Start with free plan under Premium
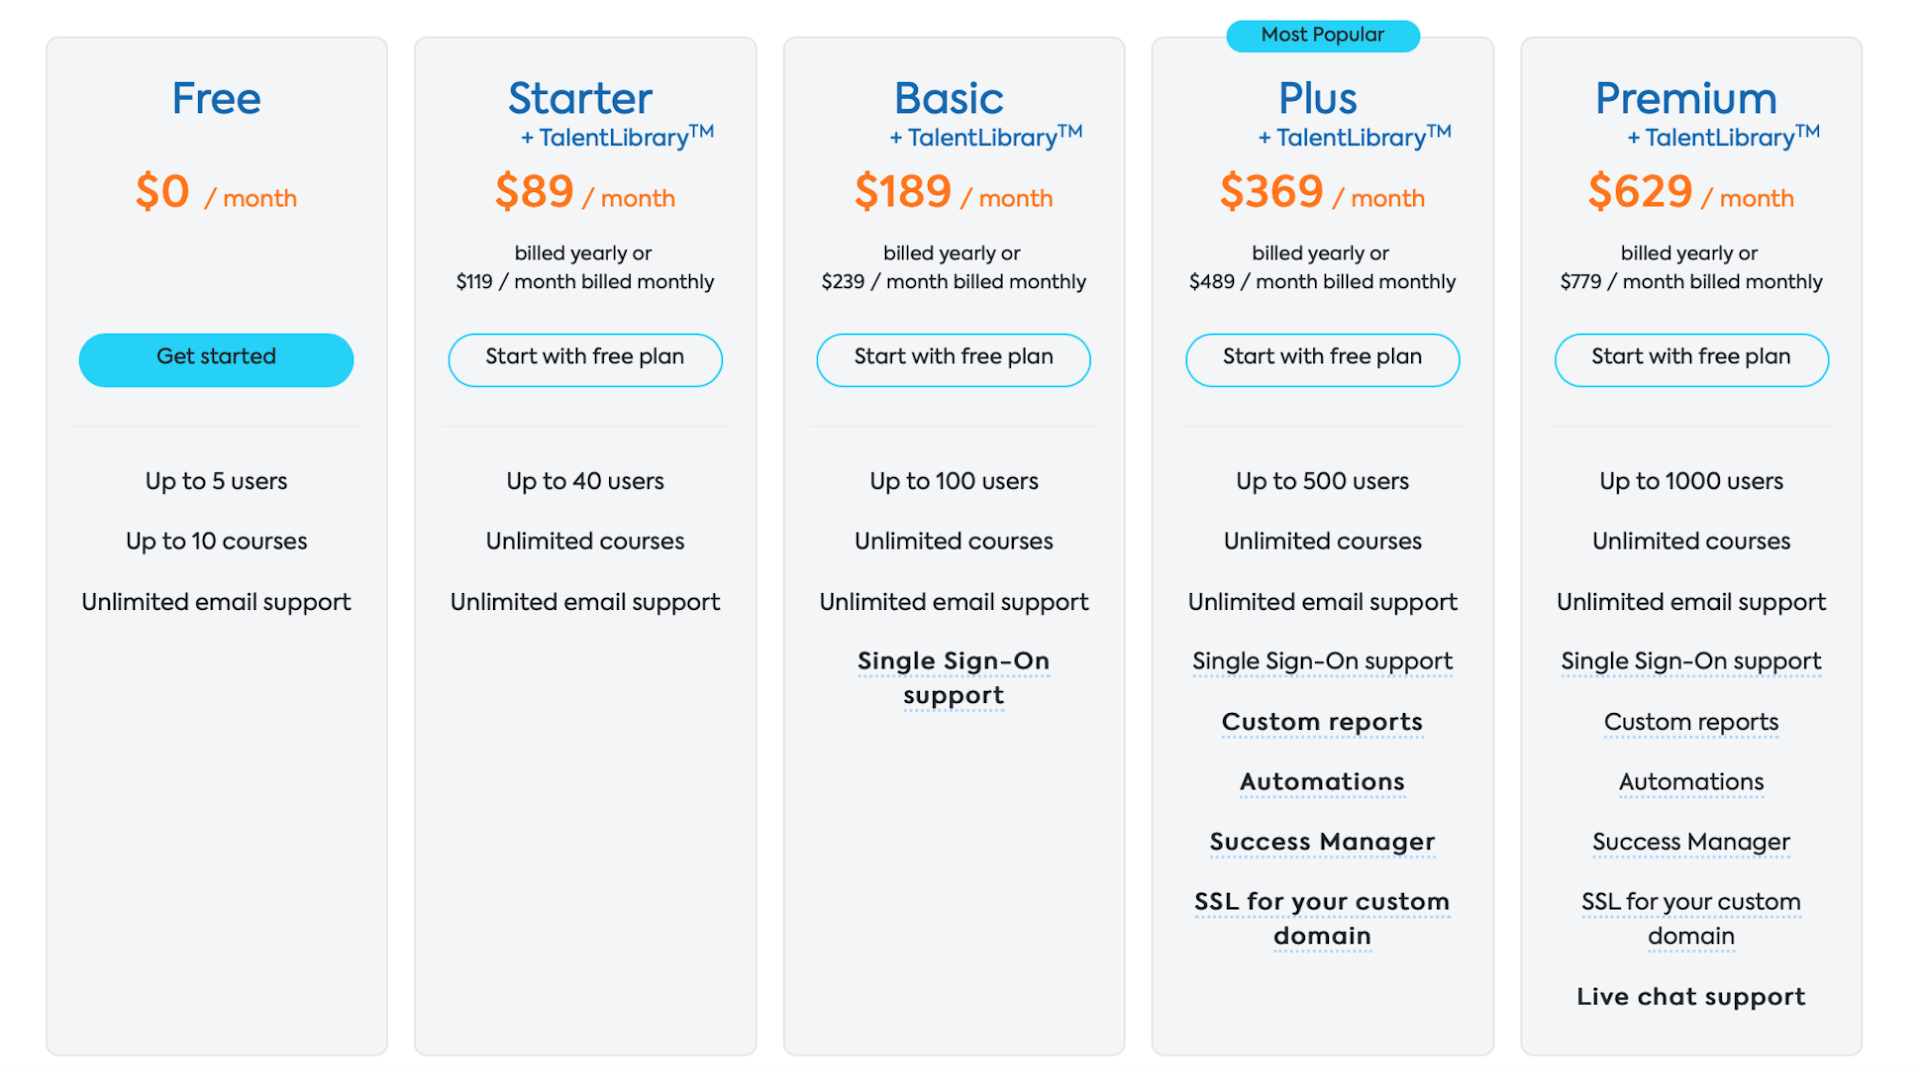The width and height of the screenshot is (1920, 1074). click(1691, 359)
